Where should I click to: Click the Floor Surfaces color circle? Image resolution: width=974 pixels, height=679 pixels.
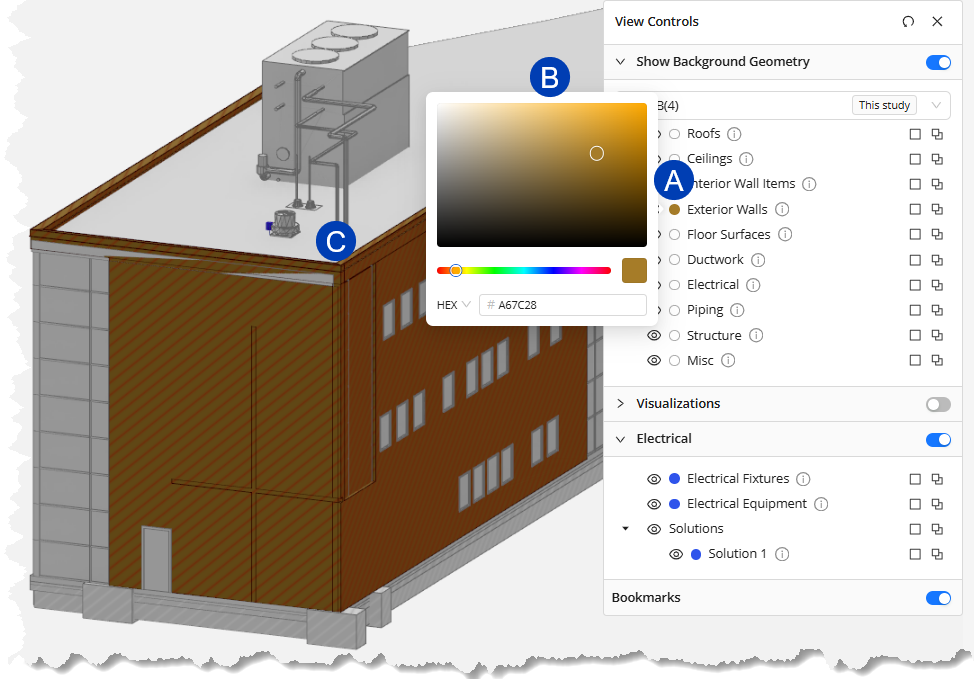pos(675,234)
